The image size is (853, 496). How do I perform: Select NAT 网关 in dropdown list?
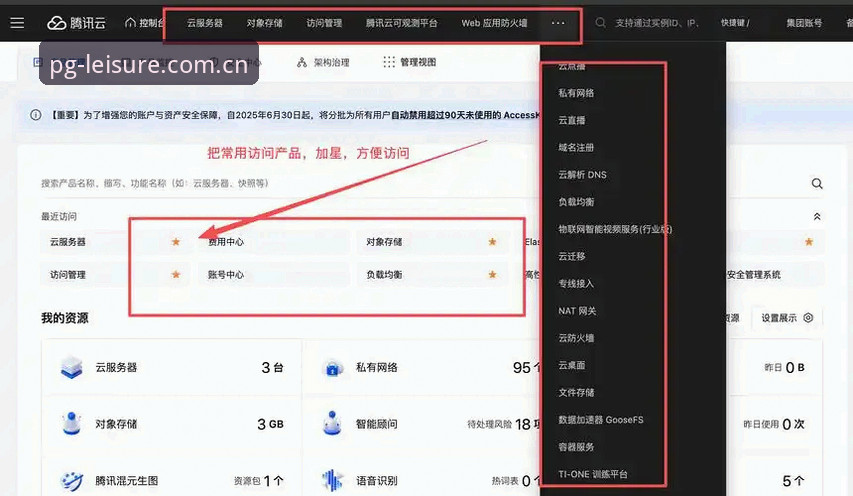point(577,311)
